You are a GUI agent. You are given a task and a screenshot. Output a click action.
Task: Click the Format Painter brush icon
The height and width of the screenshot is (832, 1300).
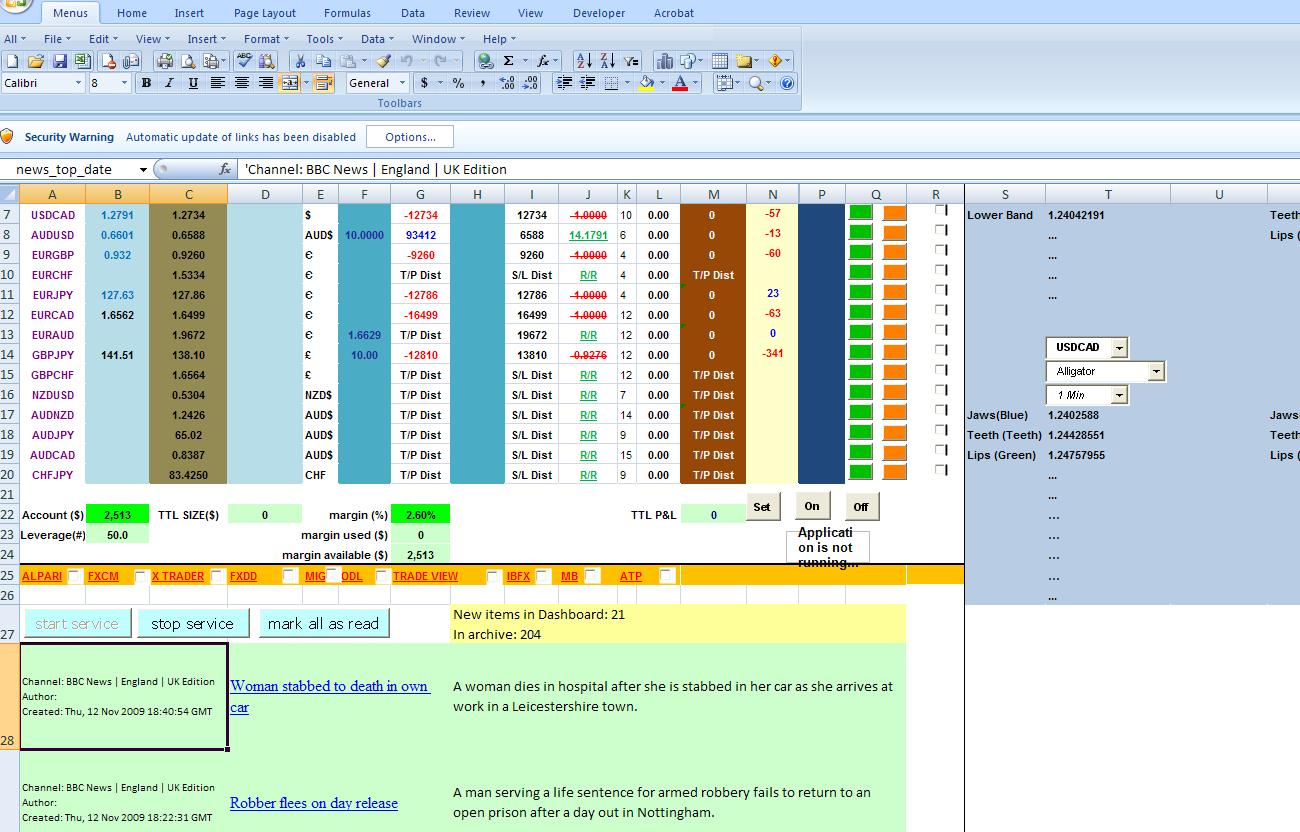381,60
